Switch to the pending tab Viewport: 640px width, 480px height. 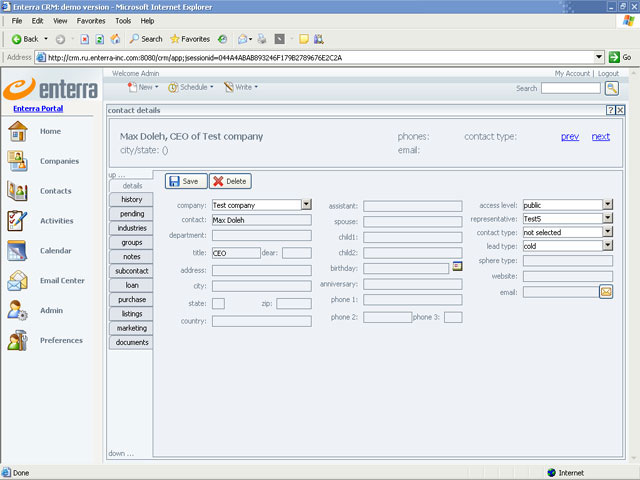pos(131,214)
